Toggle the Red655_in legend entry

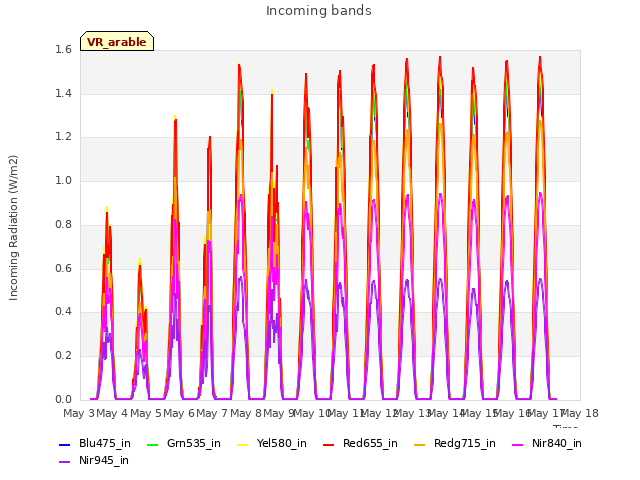pyautogui.click(x=360, y=443)
